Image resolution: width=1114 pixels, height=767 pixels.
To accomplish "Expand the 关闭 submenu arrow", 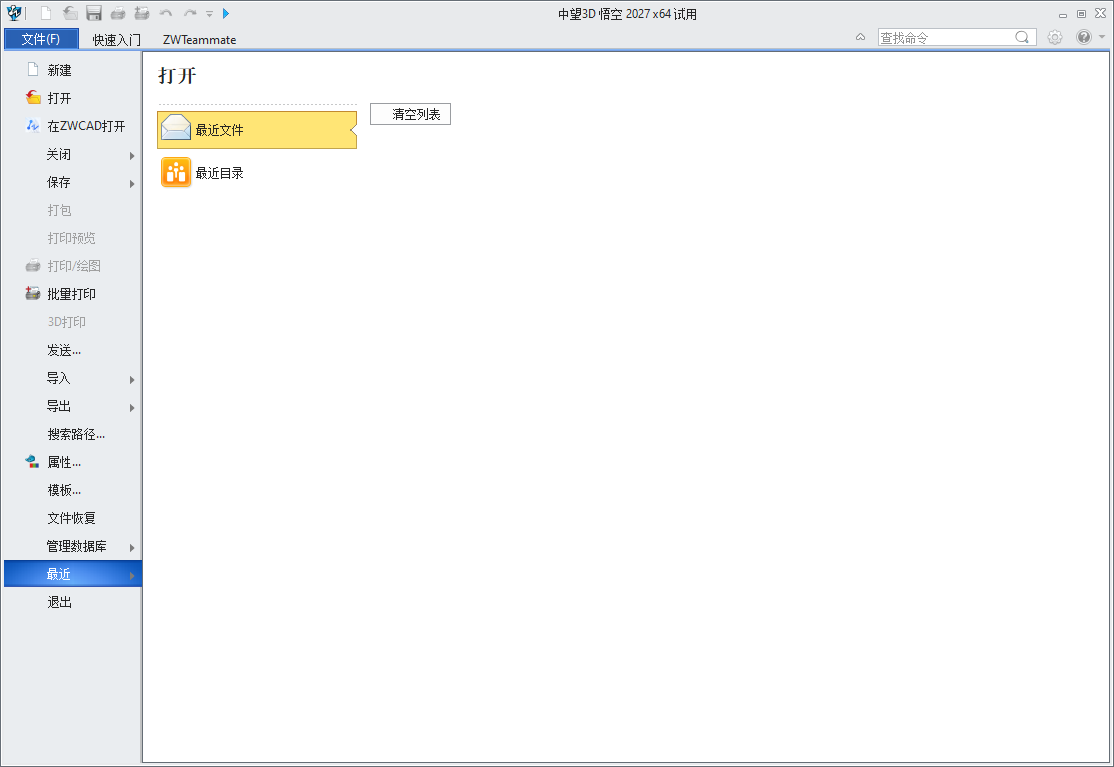I will coord(132,156).
